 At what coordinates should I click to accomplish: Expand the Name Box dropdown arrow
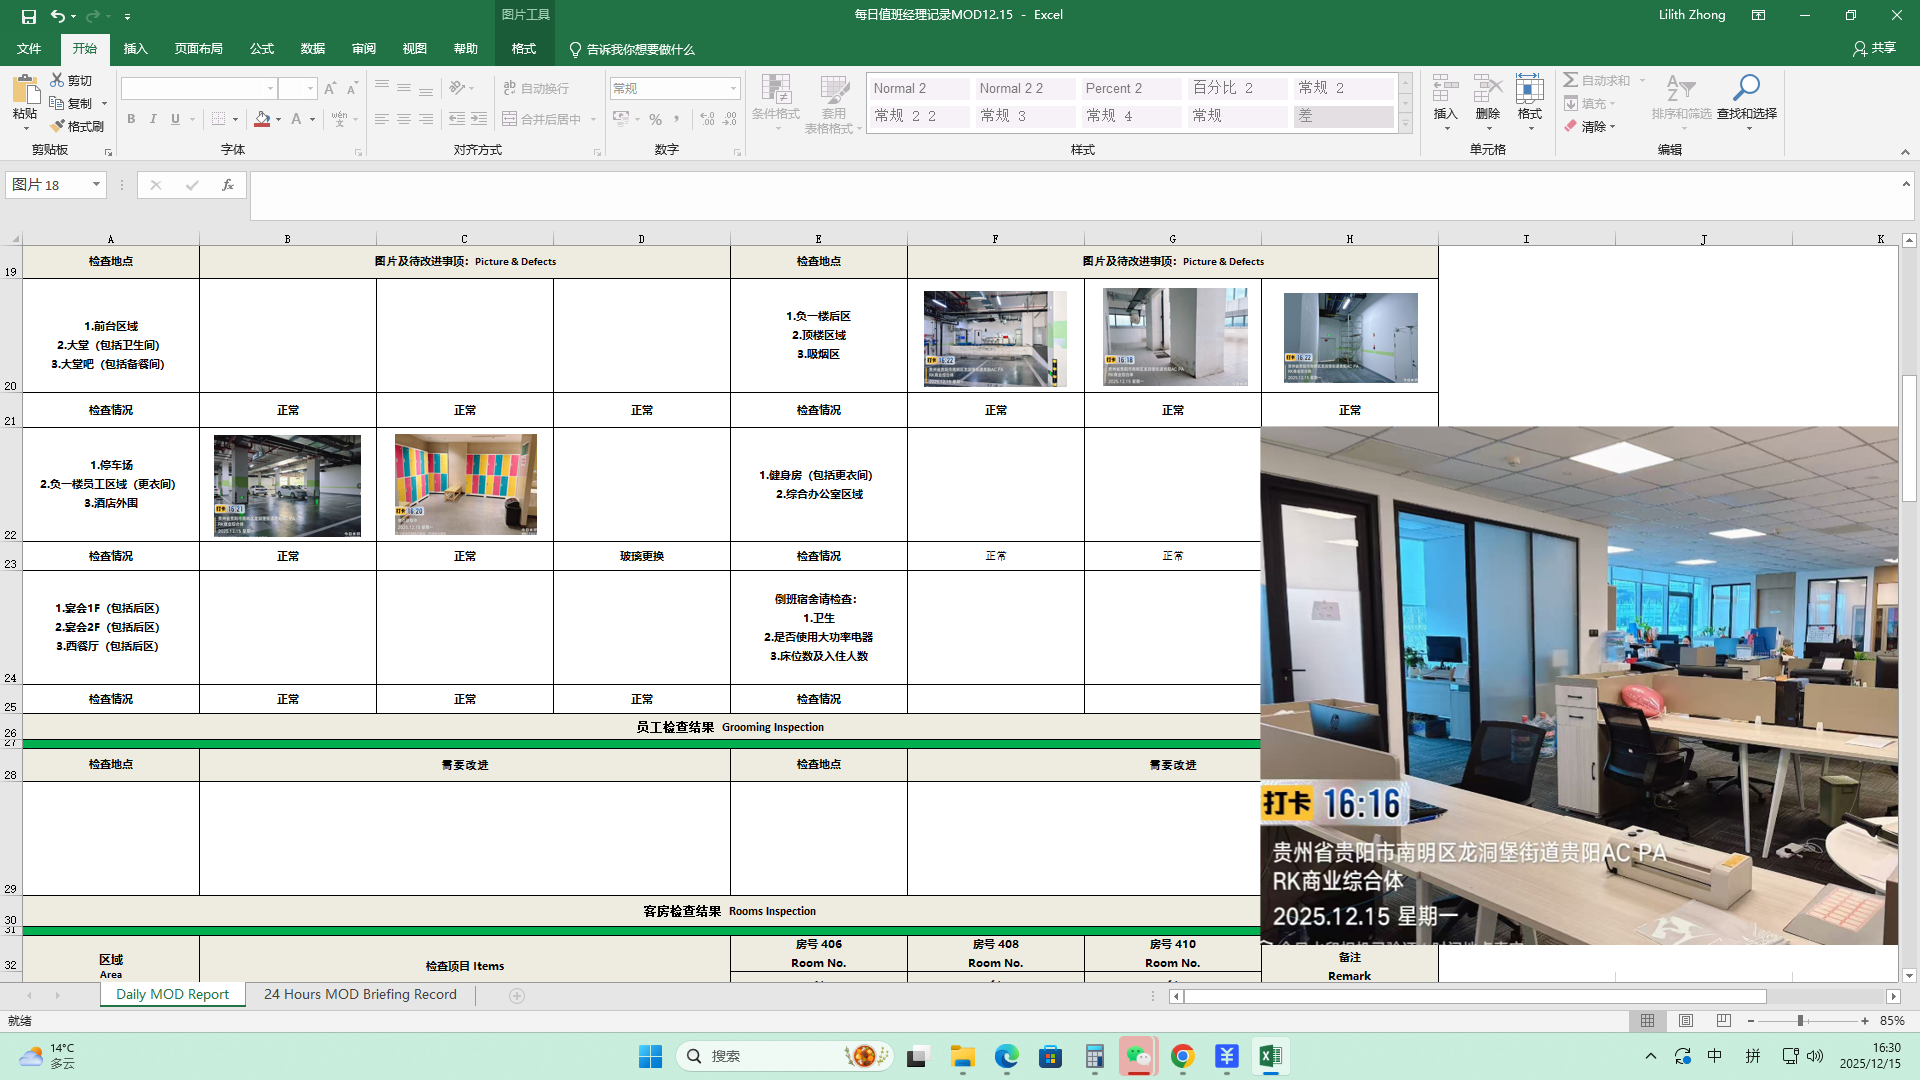coord(96,184)
